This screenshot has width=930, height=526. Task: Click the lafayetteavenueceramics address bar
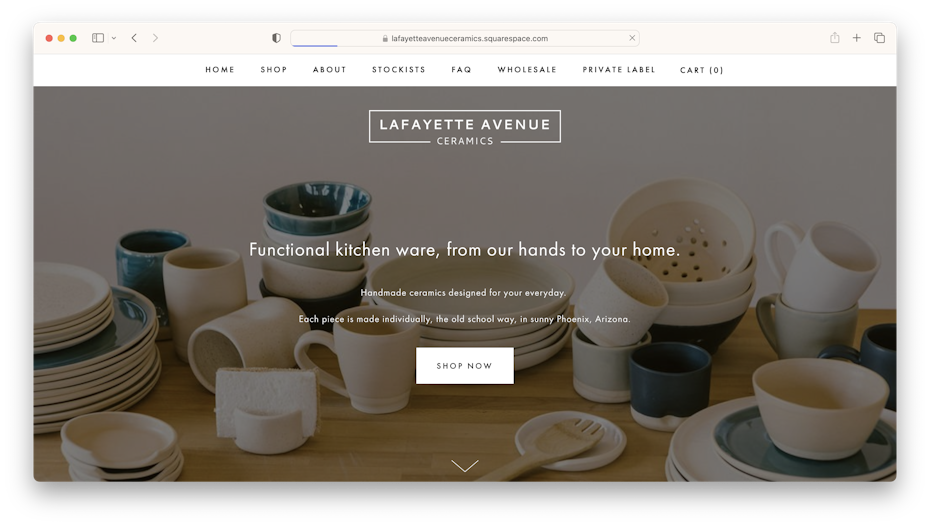464,39
